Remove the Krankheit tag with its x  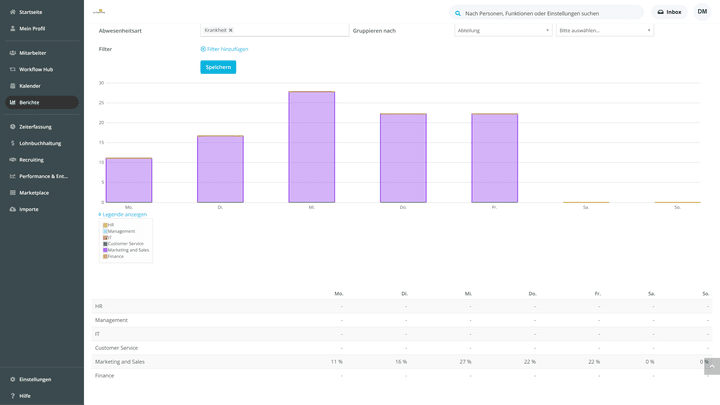(x=231, y=30)
